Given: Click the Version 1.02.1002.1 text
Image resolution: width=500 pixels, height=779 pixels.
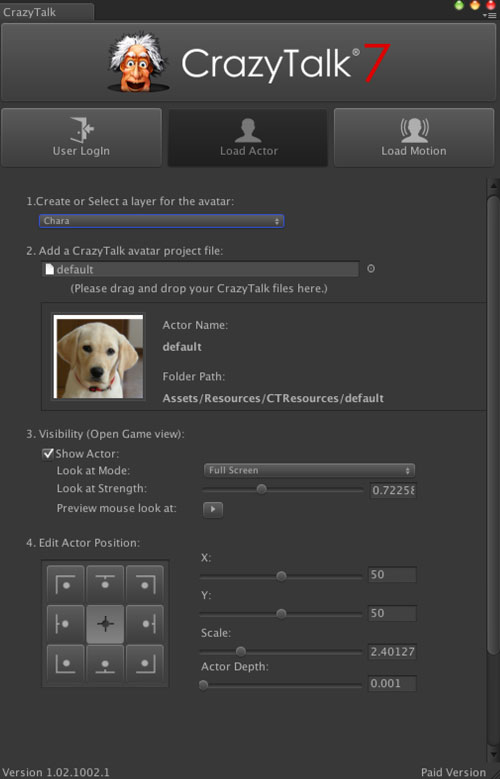Looking at the screenshot, I should pyautogui.click(x=56, y=773).
